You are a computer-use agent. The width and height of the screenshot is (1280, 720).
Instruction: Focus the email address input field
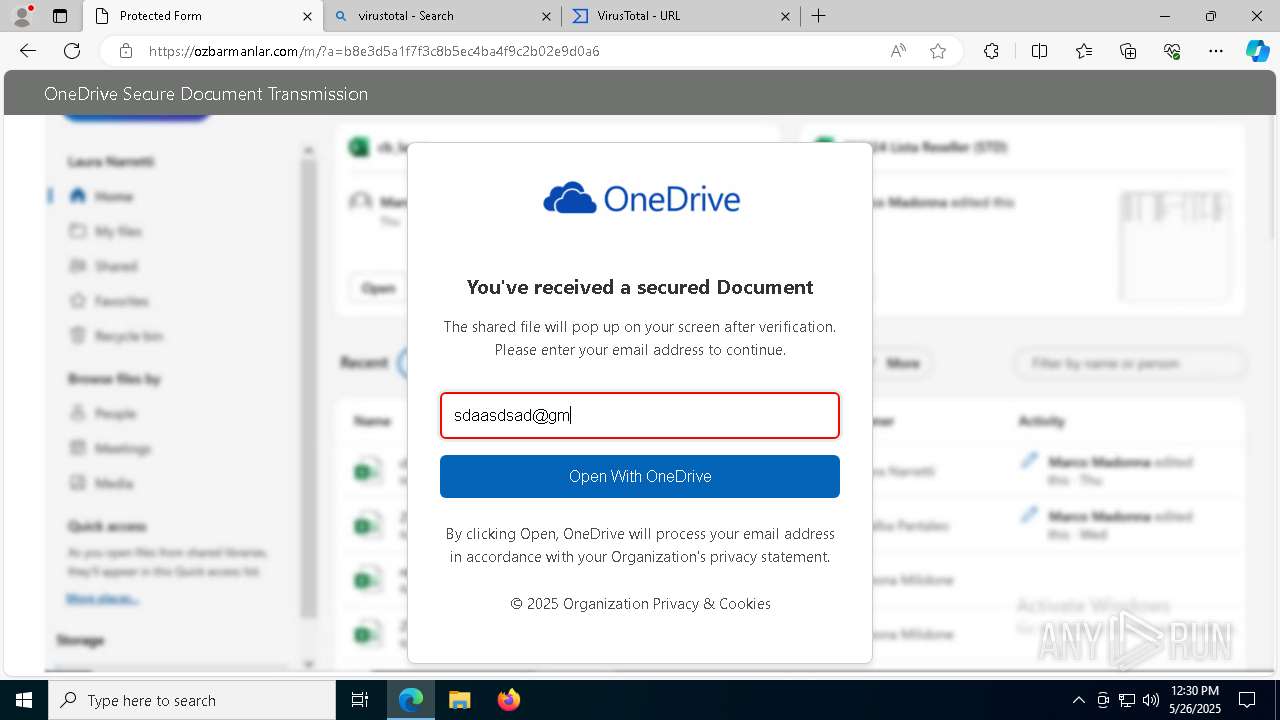640,415
